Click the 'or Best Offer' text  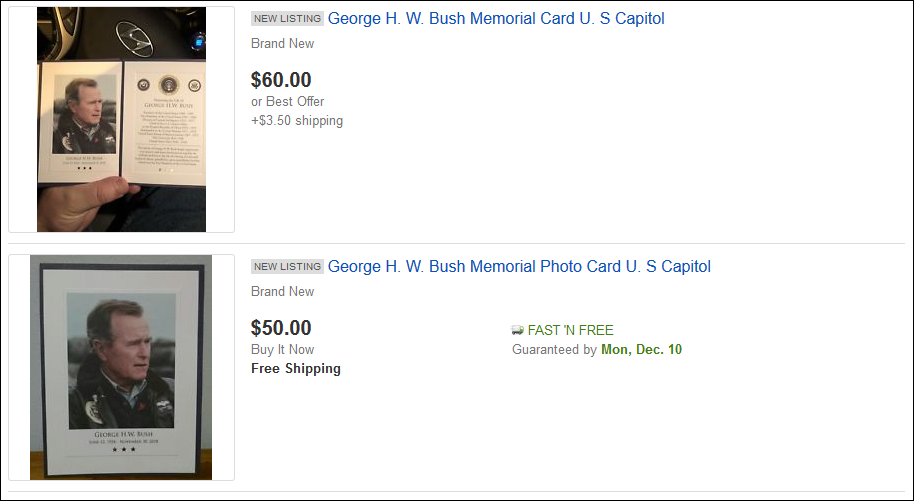pyautogui.click(x=288, y=102)
